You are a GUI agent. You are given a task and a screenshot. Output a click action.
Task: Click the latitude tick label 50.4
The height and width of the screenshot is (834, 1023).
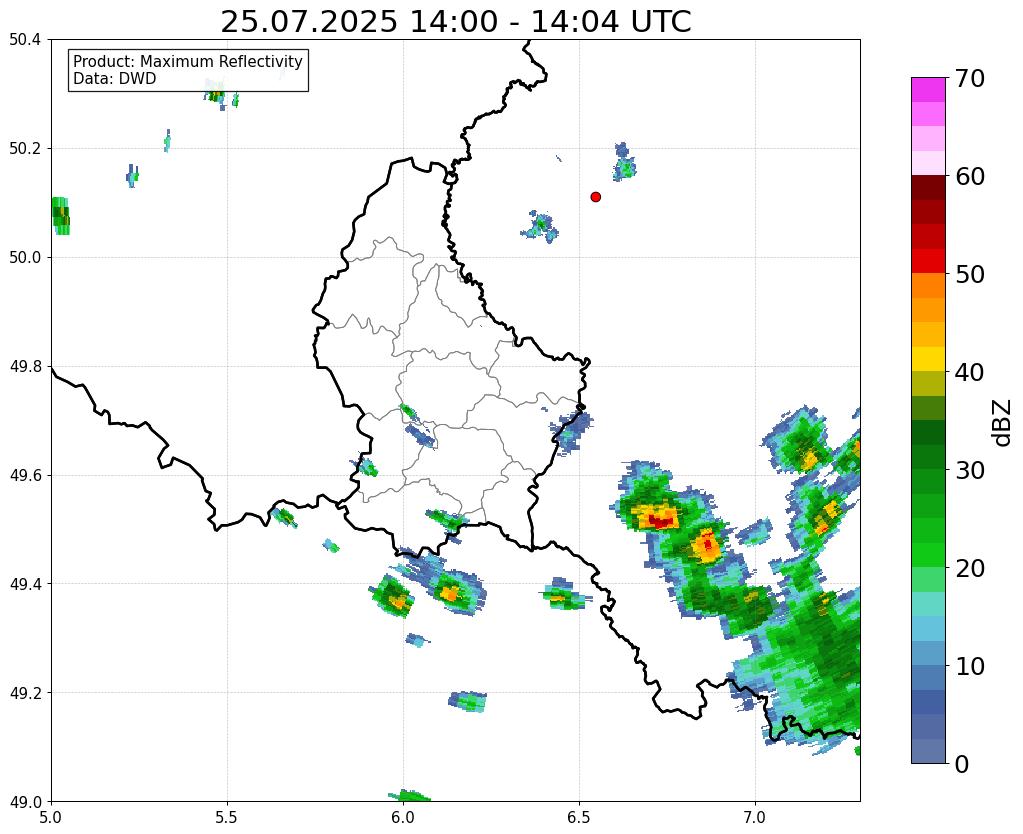tap(25, 40)
